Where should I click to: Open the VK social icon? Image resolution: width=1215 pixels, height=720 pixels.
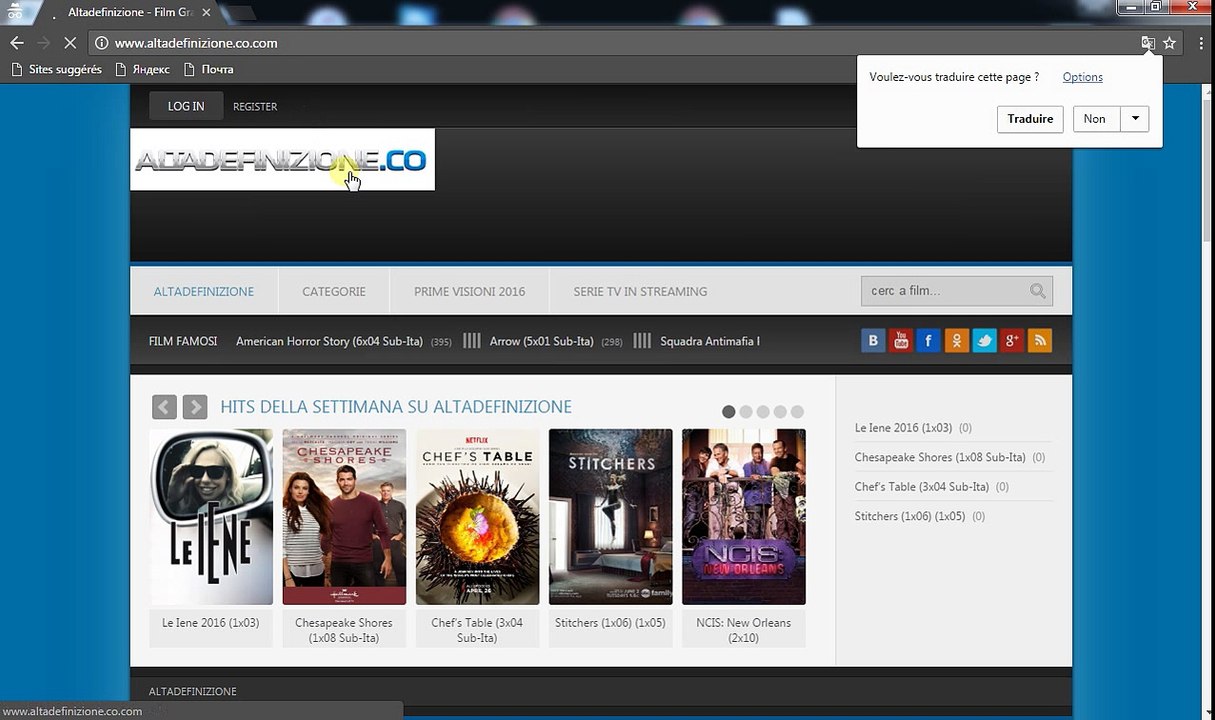click(x=873, y=341)
